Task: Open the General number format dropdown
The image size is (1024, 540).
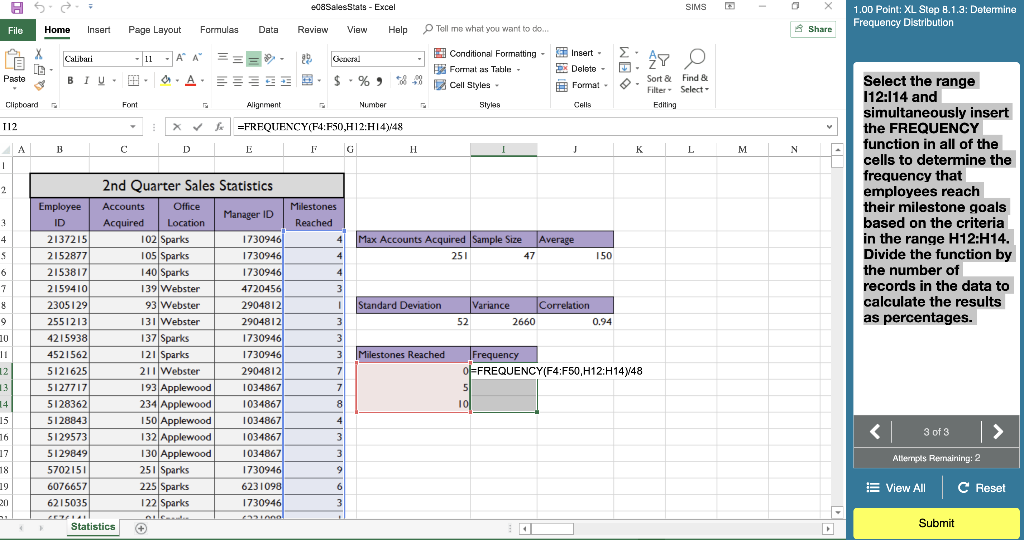Action: pos(419,59)
